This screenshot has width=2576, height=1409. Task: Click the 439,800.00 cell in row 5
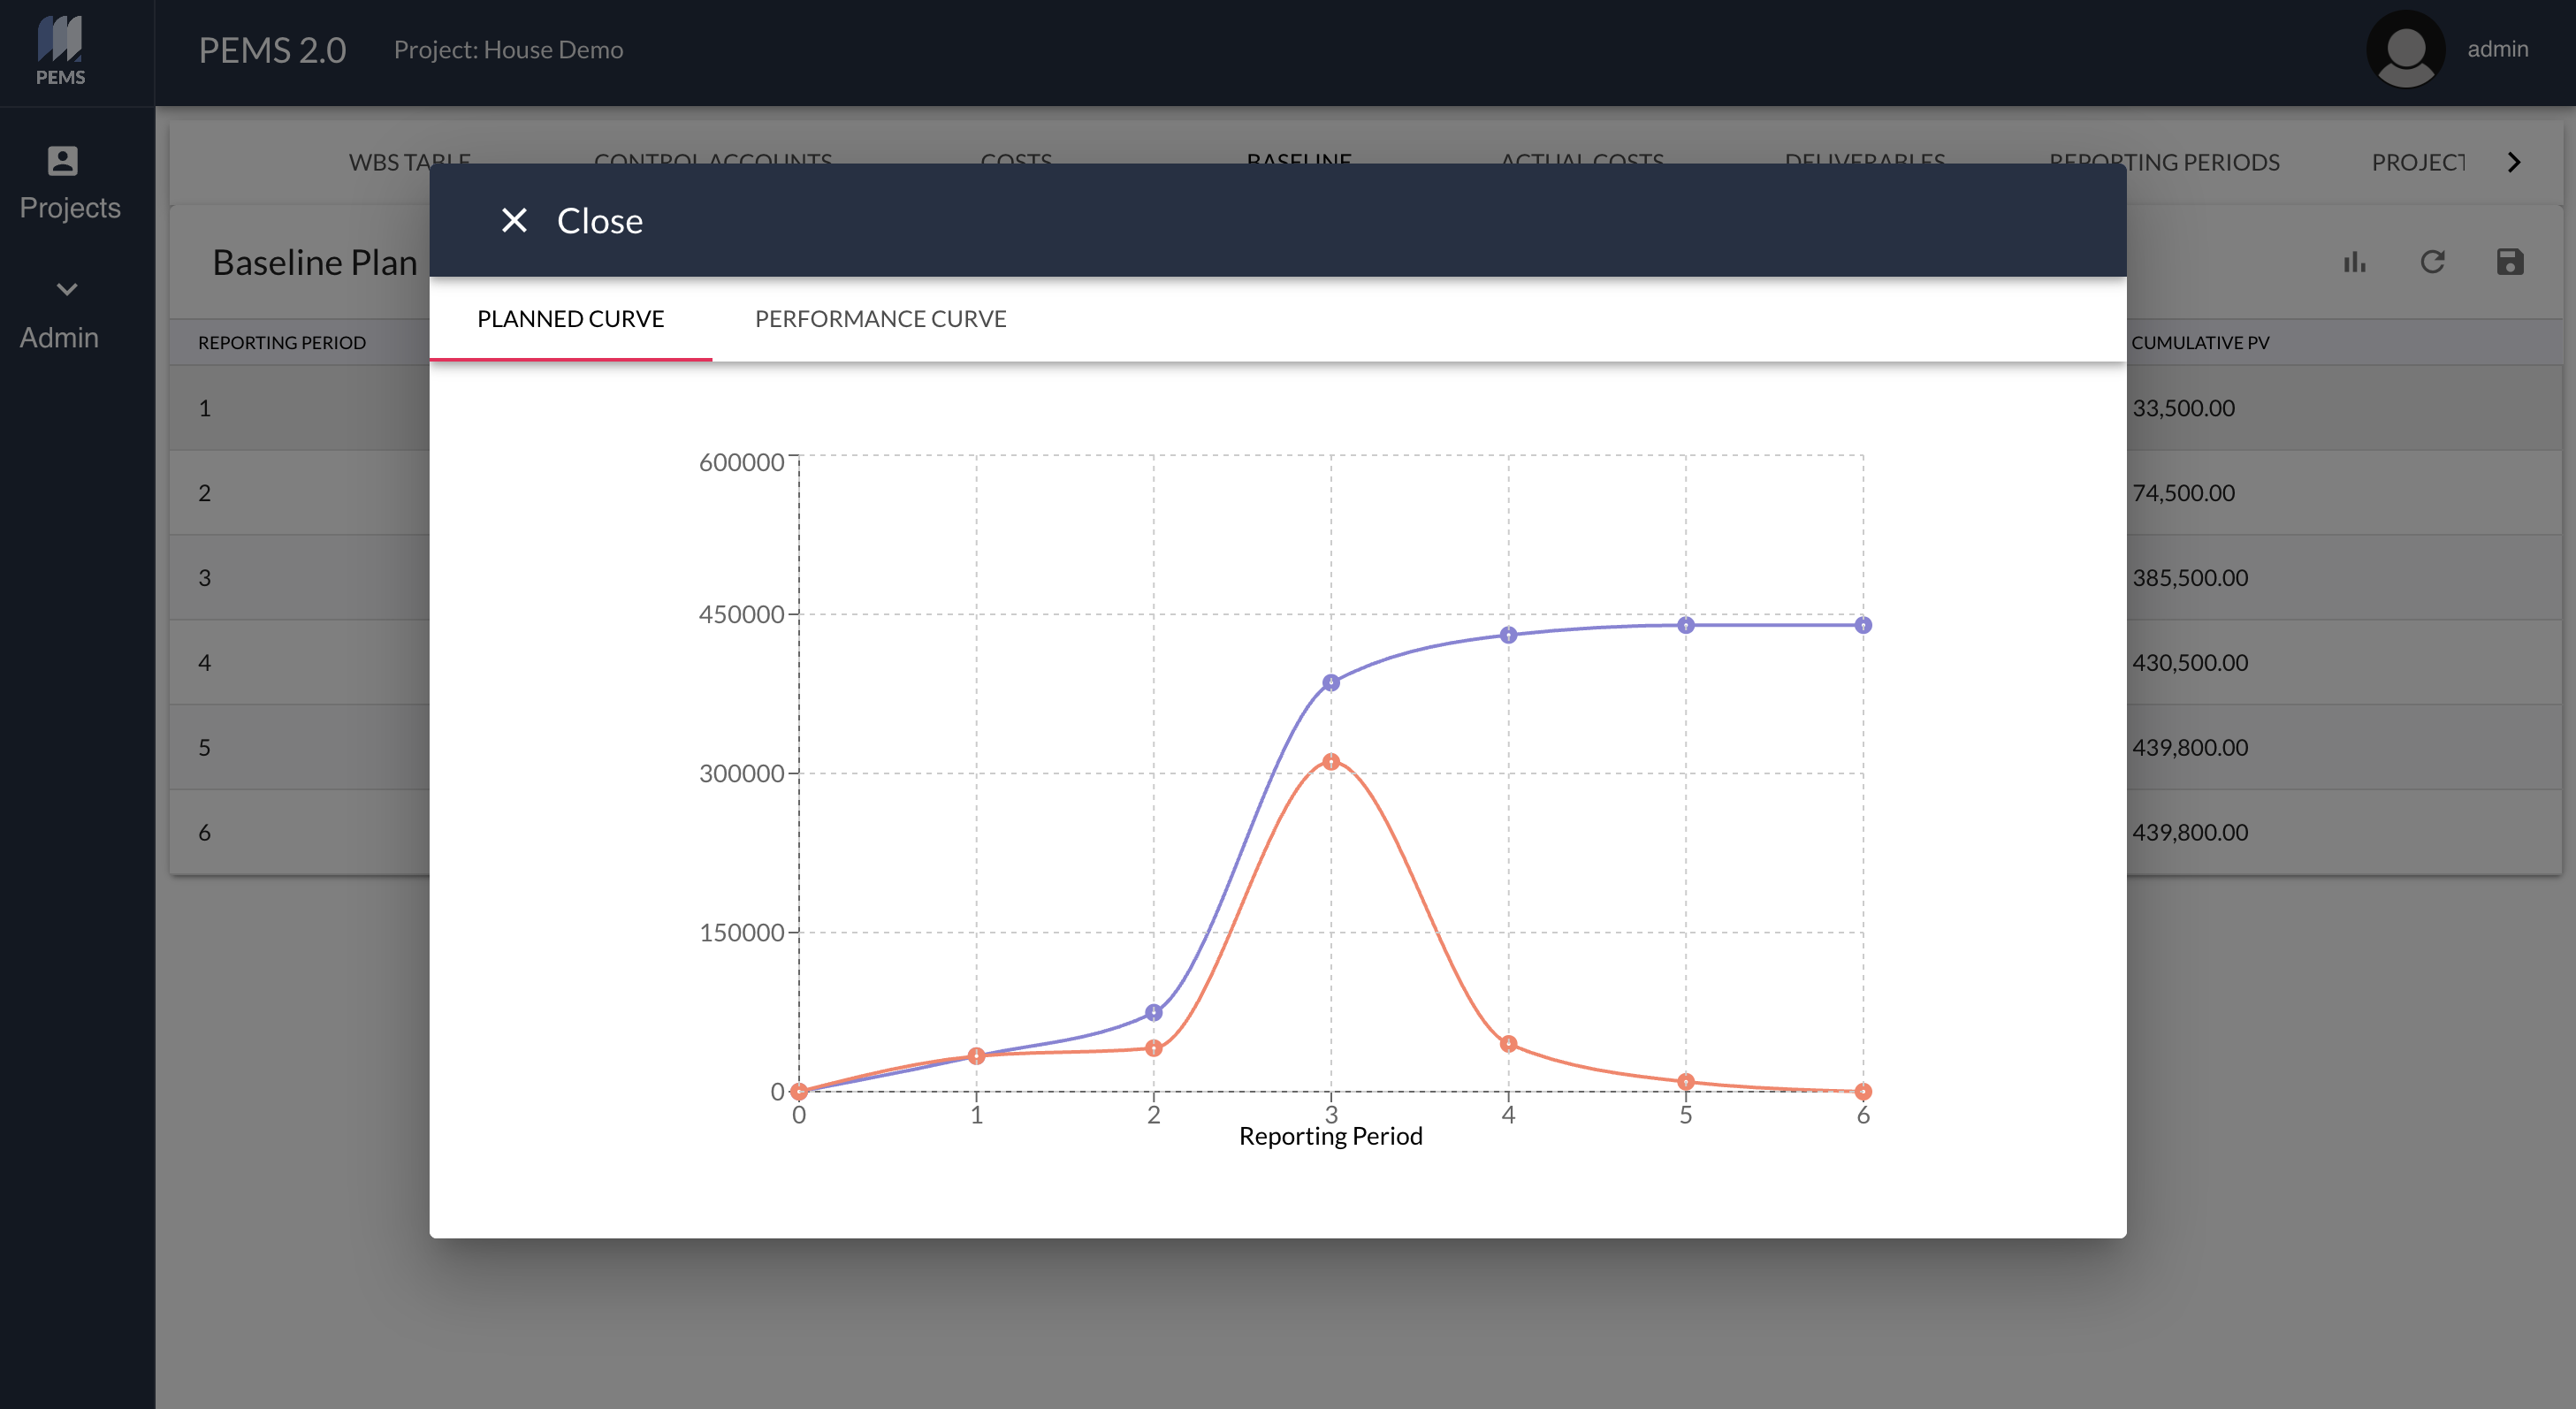point(2190,748)
